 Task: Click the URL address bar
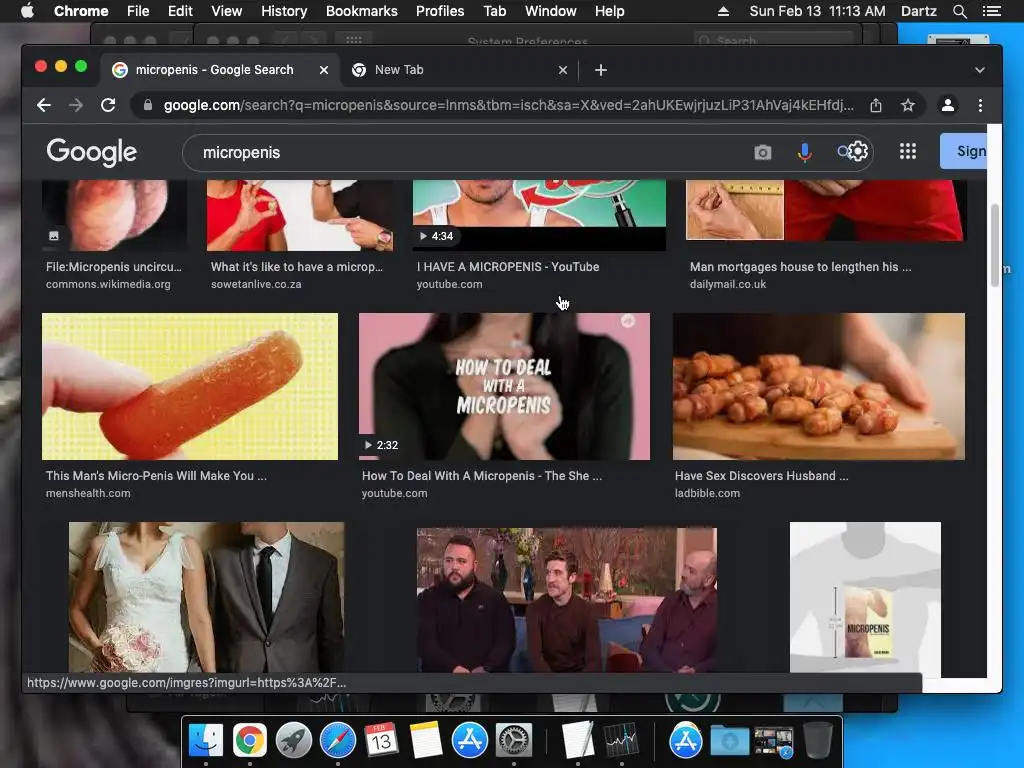tap(508, 105)
